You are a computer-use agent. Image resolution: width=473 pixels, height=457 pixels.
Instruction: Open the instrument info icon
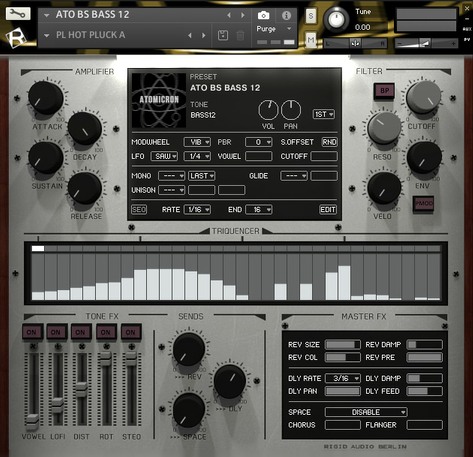(x=286, y=15)
